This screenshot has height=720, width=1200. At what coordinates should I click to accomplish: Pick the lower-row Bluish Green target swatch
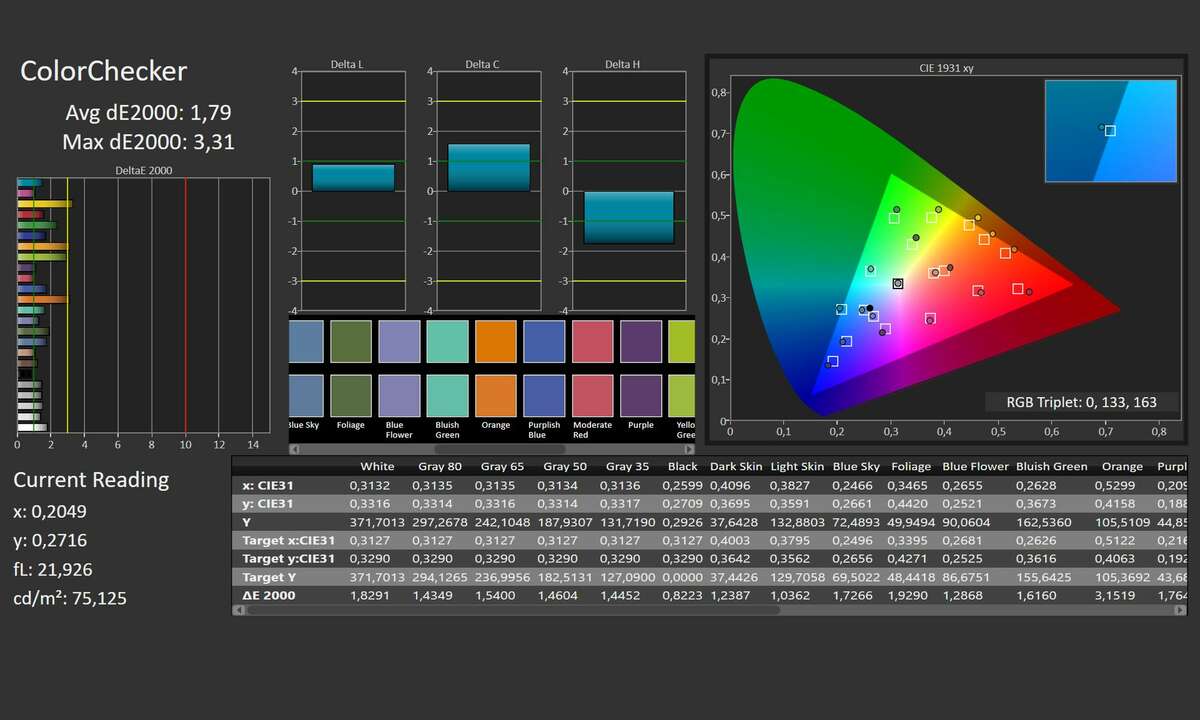pos(446,395)
